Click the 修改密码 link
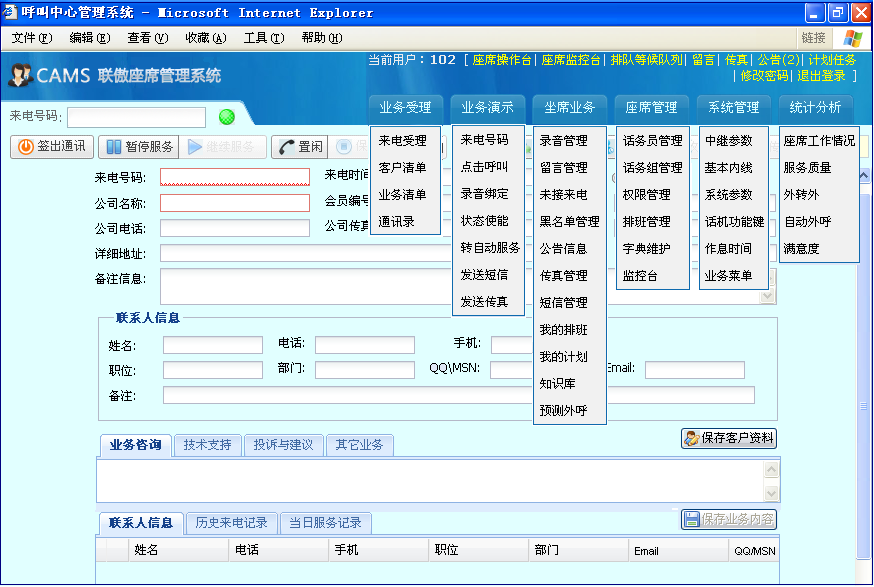 (765, 76)
